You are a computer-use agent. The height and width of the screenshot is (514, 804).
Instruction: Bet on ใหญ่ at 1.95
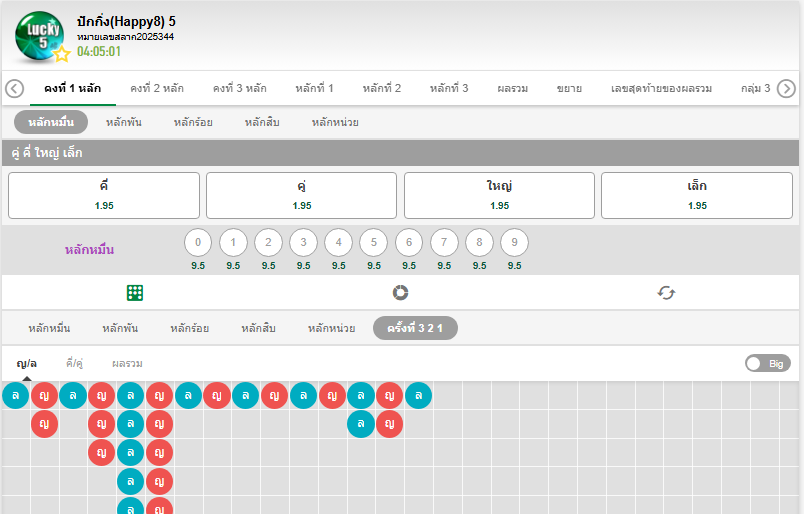pyautogui.click(x=499, y=195)
